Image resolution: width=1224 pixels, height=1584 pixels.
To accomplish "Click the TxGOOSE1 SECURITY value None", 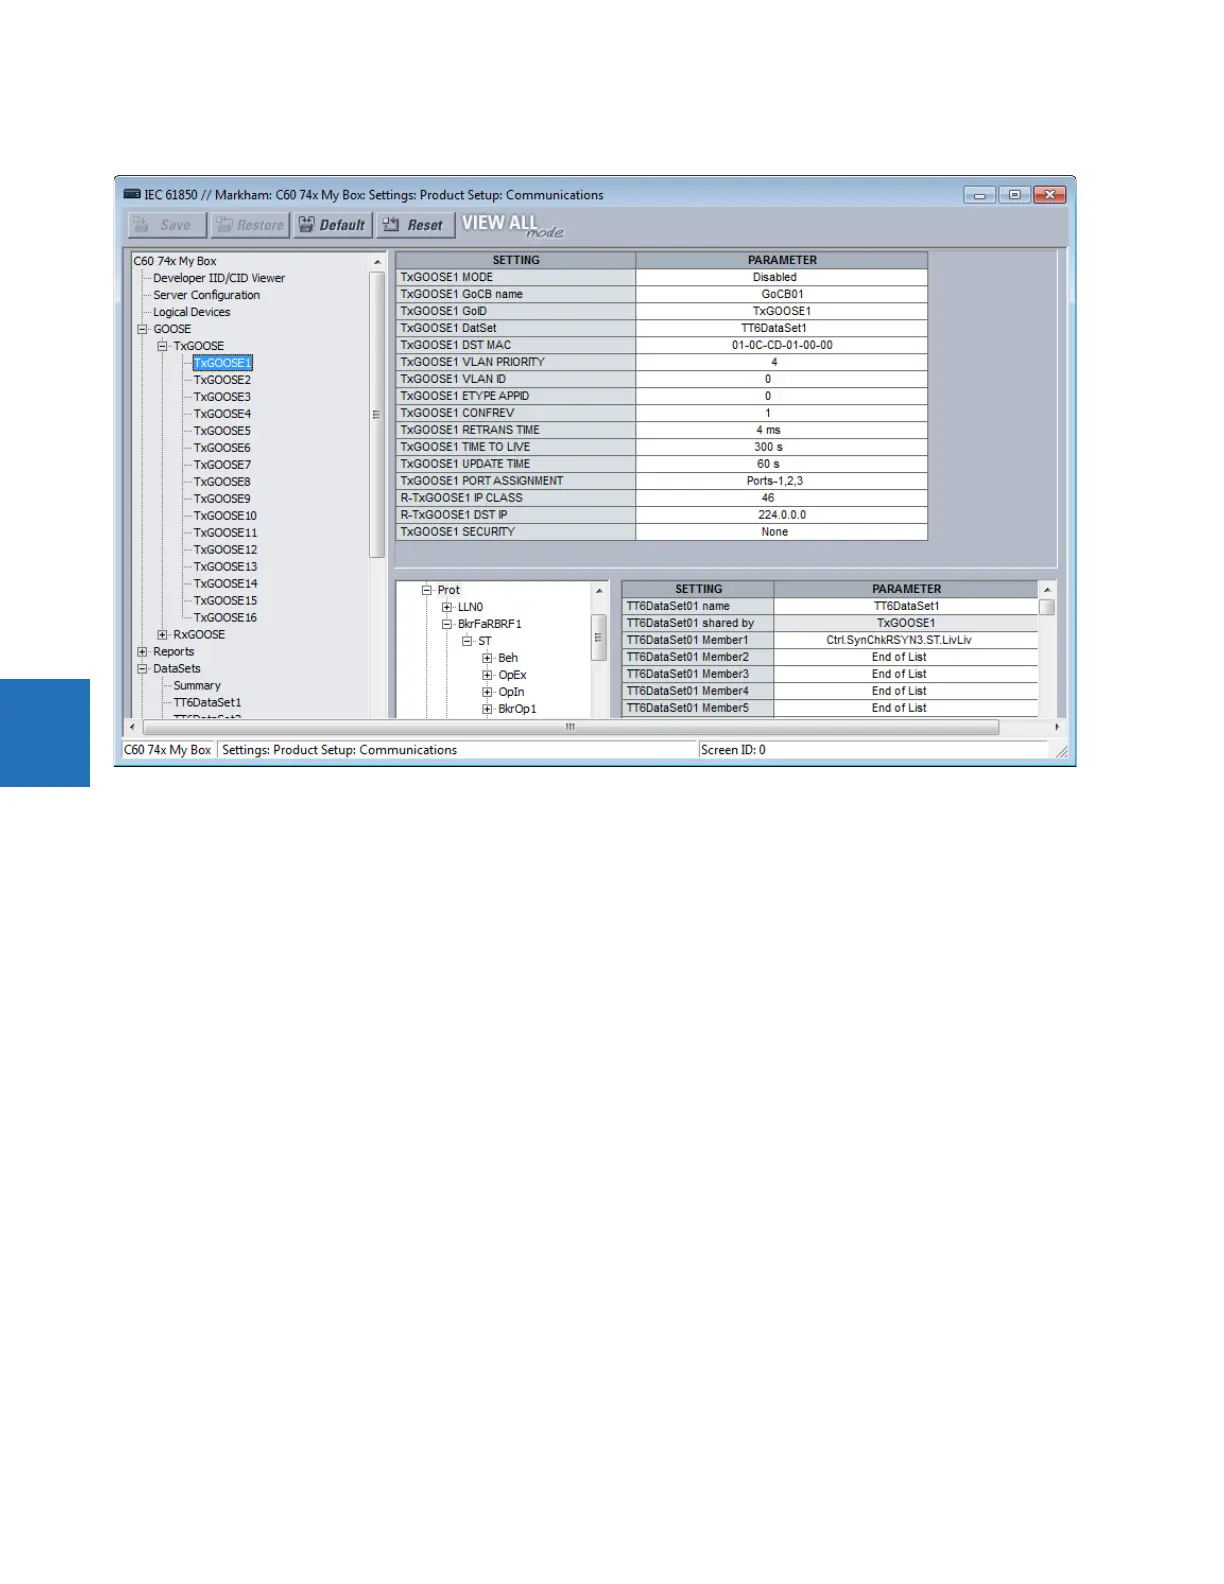I will coord(782,532).
